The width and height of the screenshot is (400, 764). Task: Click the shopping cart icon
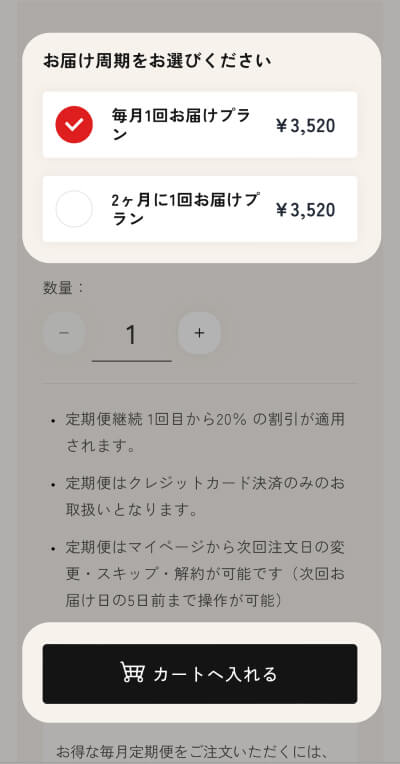[132, 672]
